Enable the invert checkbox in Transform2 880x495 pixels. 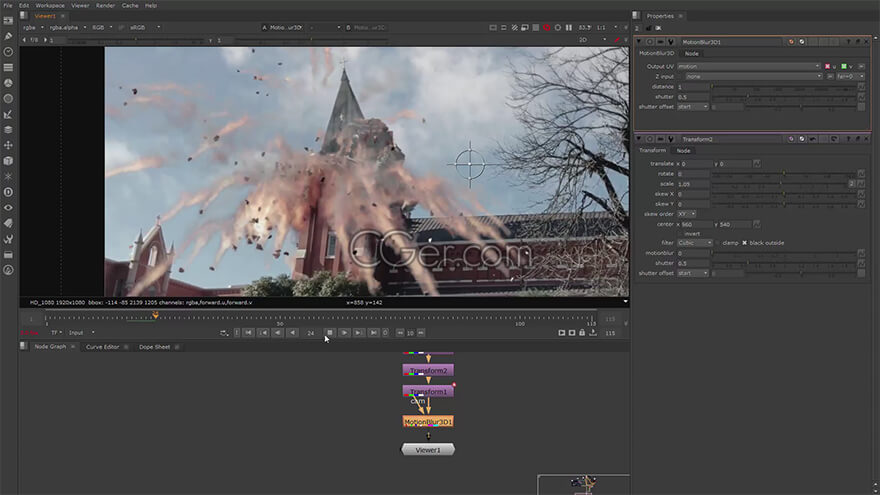coord(680,234)
